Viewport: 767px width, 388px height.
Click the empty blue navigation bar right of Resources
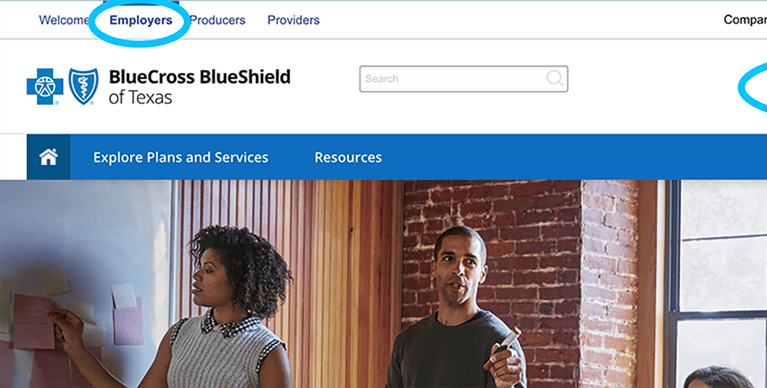[574, 157]
